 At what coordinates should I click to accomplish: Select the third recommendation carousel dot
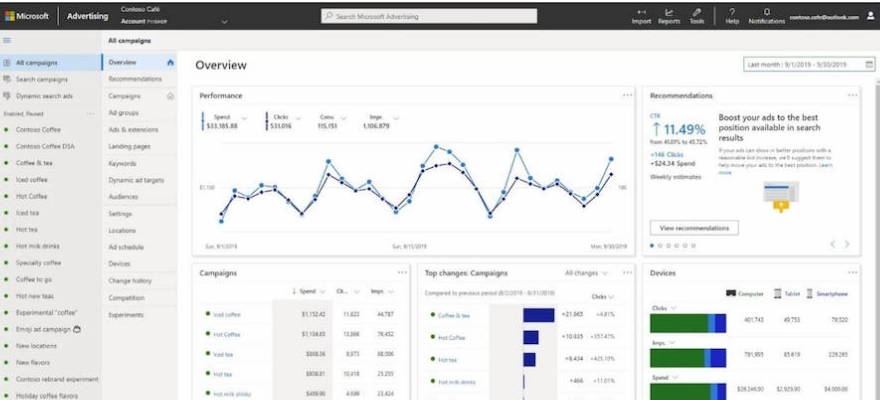point(668,245)
